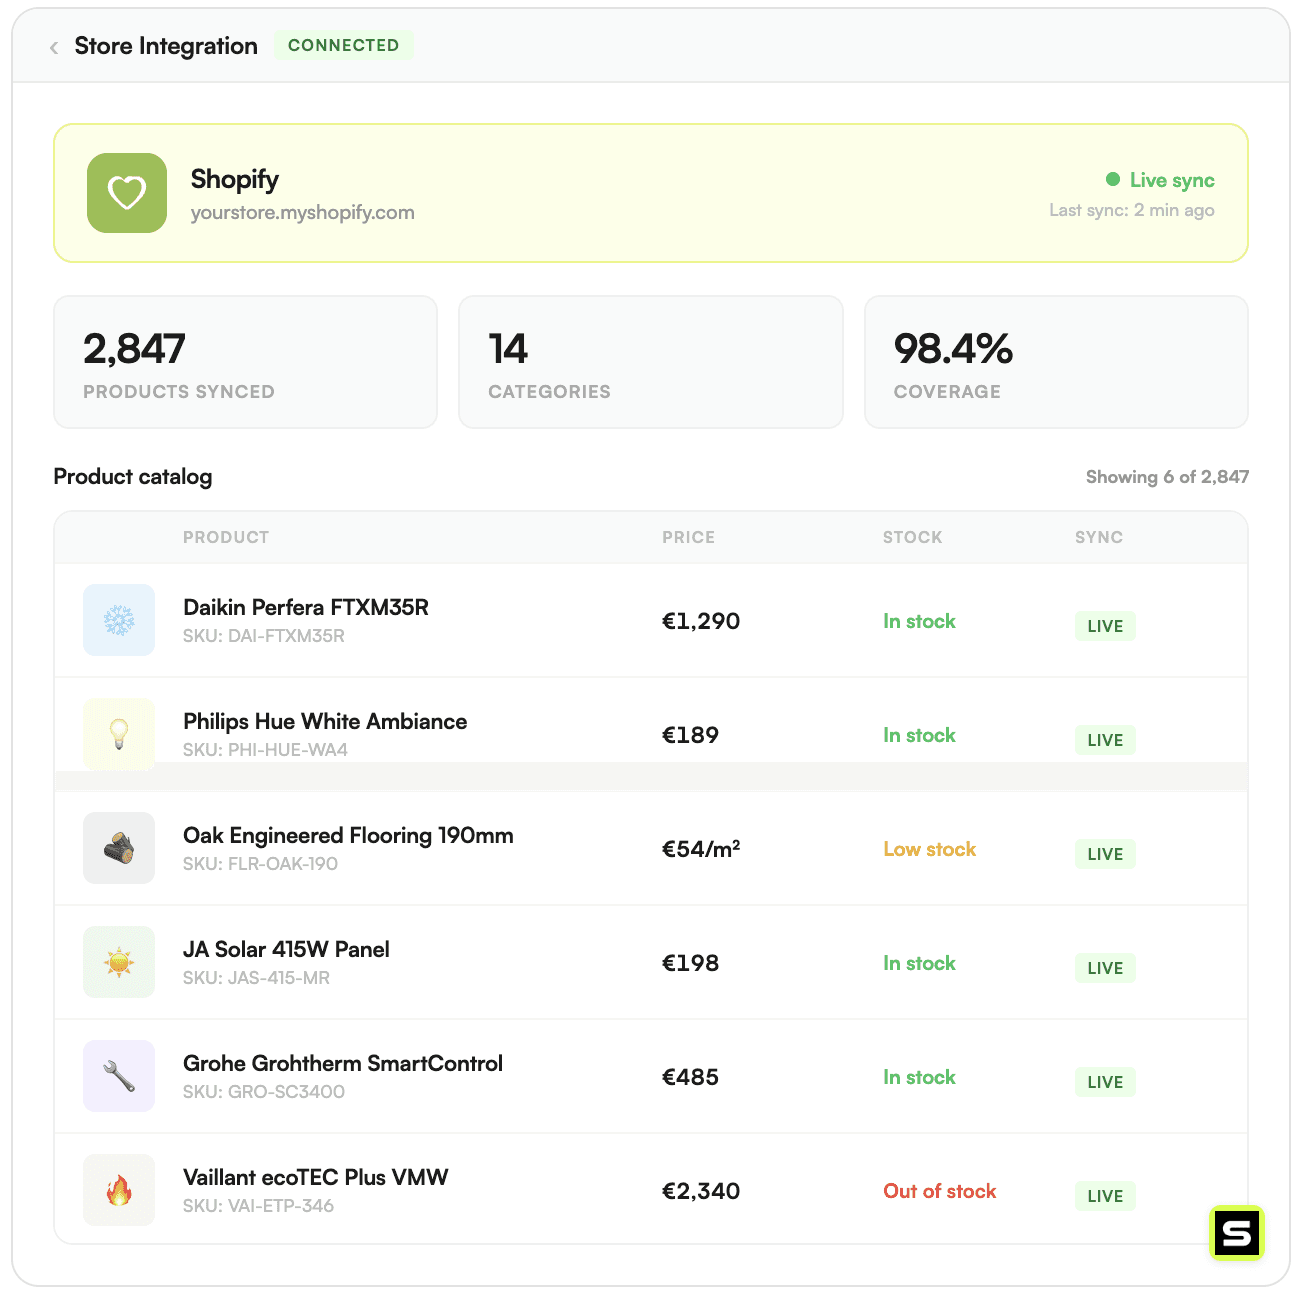The width and height of the screenshot is (1300, 1300).
Task: Open Daikin Perfera FTXM35R product
Action: (306, 607)
